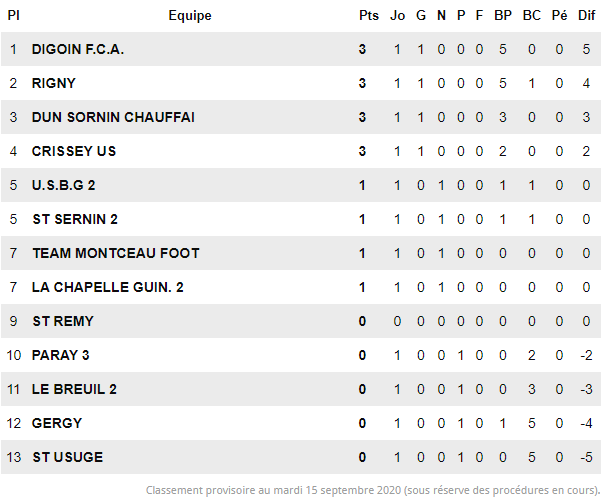Open DUN SORNIN CHAUFFAI team entry
The height and width of the screenshot is (500, 603).
pos(113,117)
